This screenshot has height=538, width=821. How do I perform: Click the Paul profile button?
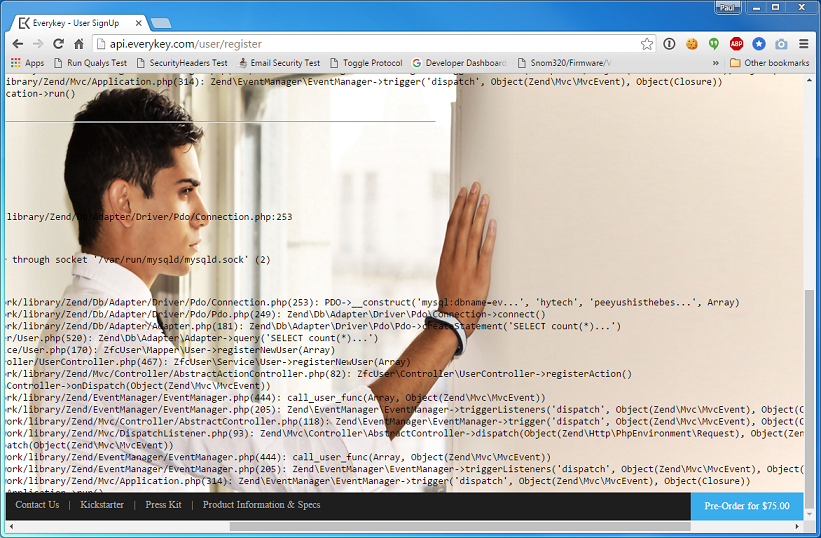[x=728, y=8]
